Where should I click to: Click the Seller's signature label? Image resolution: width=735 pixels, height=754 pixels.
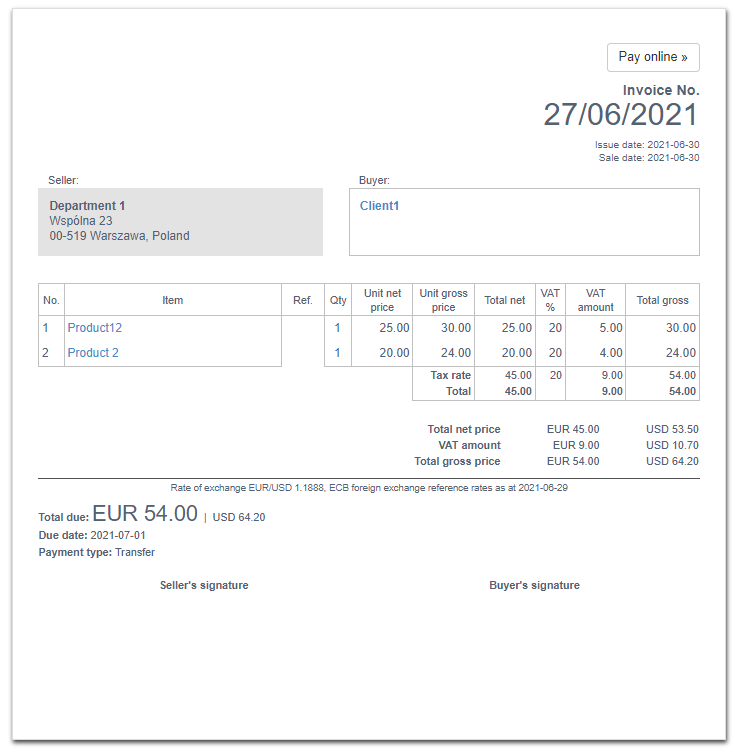pyautogui.click(x=204, y=585)
